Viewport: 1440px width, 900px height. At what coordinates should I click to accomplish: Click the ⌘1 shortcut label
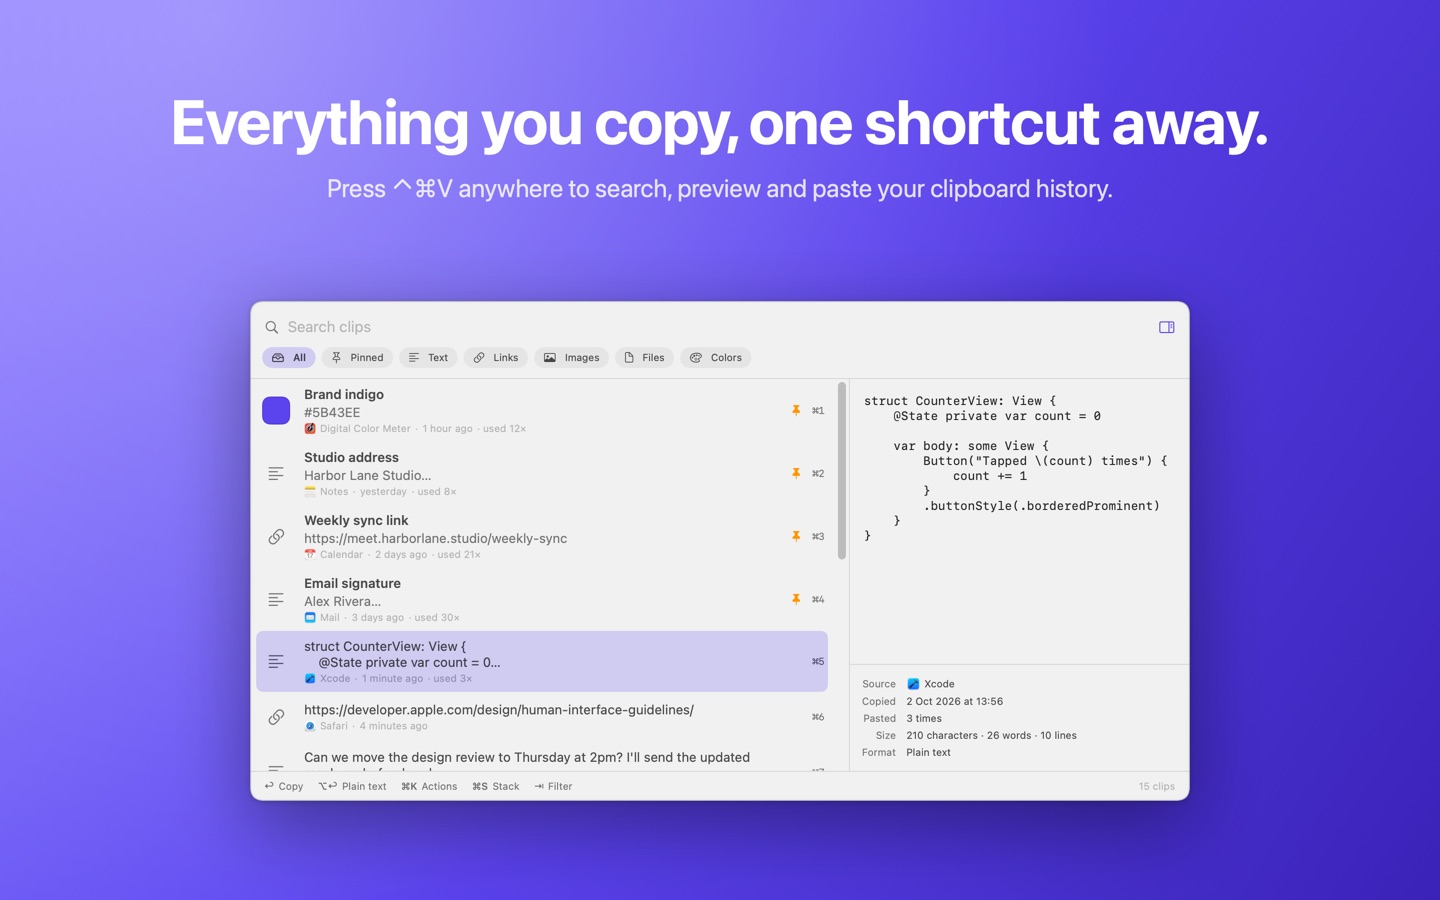pos(818,410)
